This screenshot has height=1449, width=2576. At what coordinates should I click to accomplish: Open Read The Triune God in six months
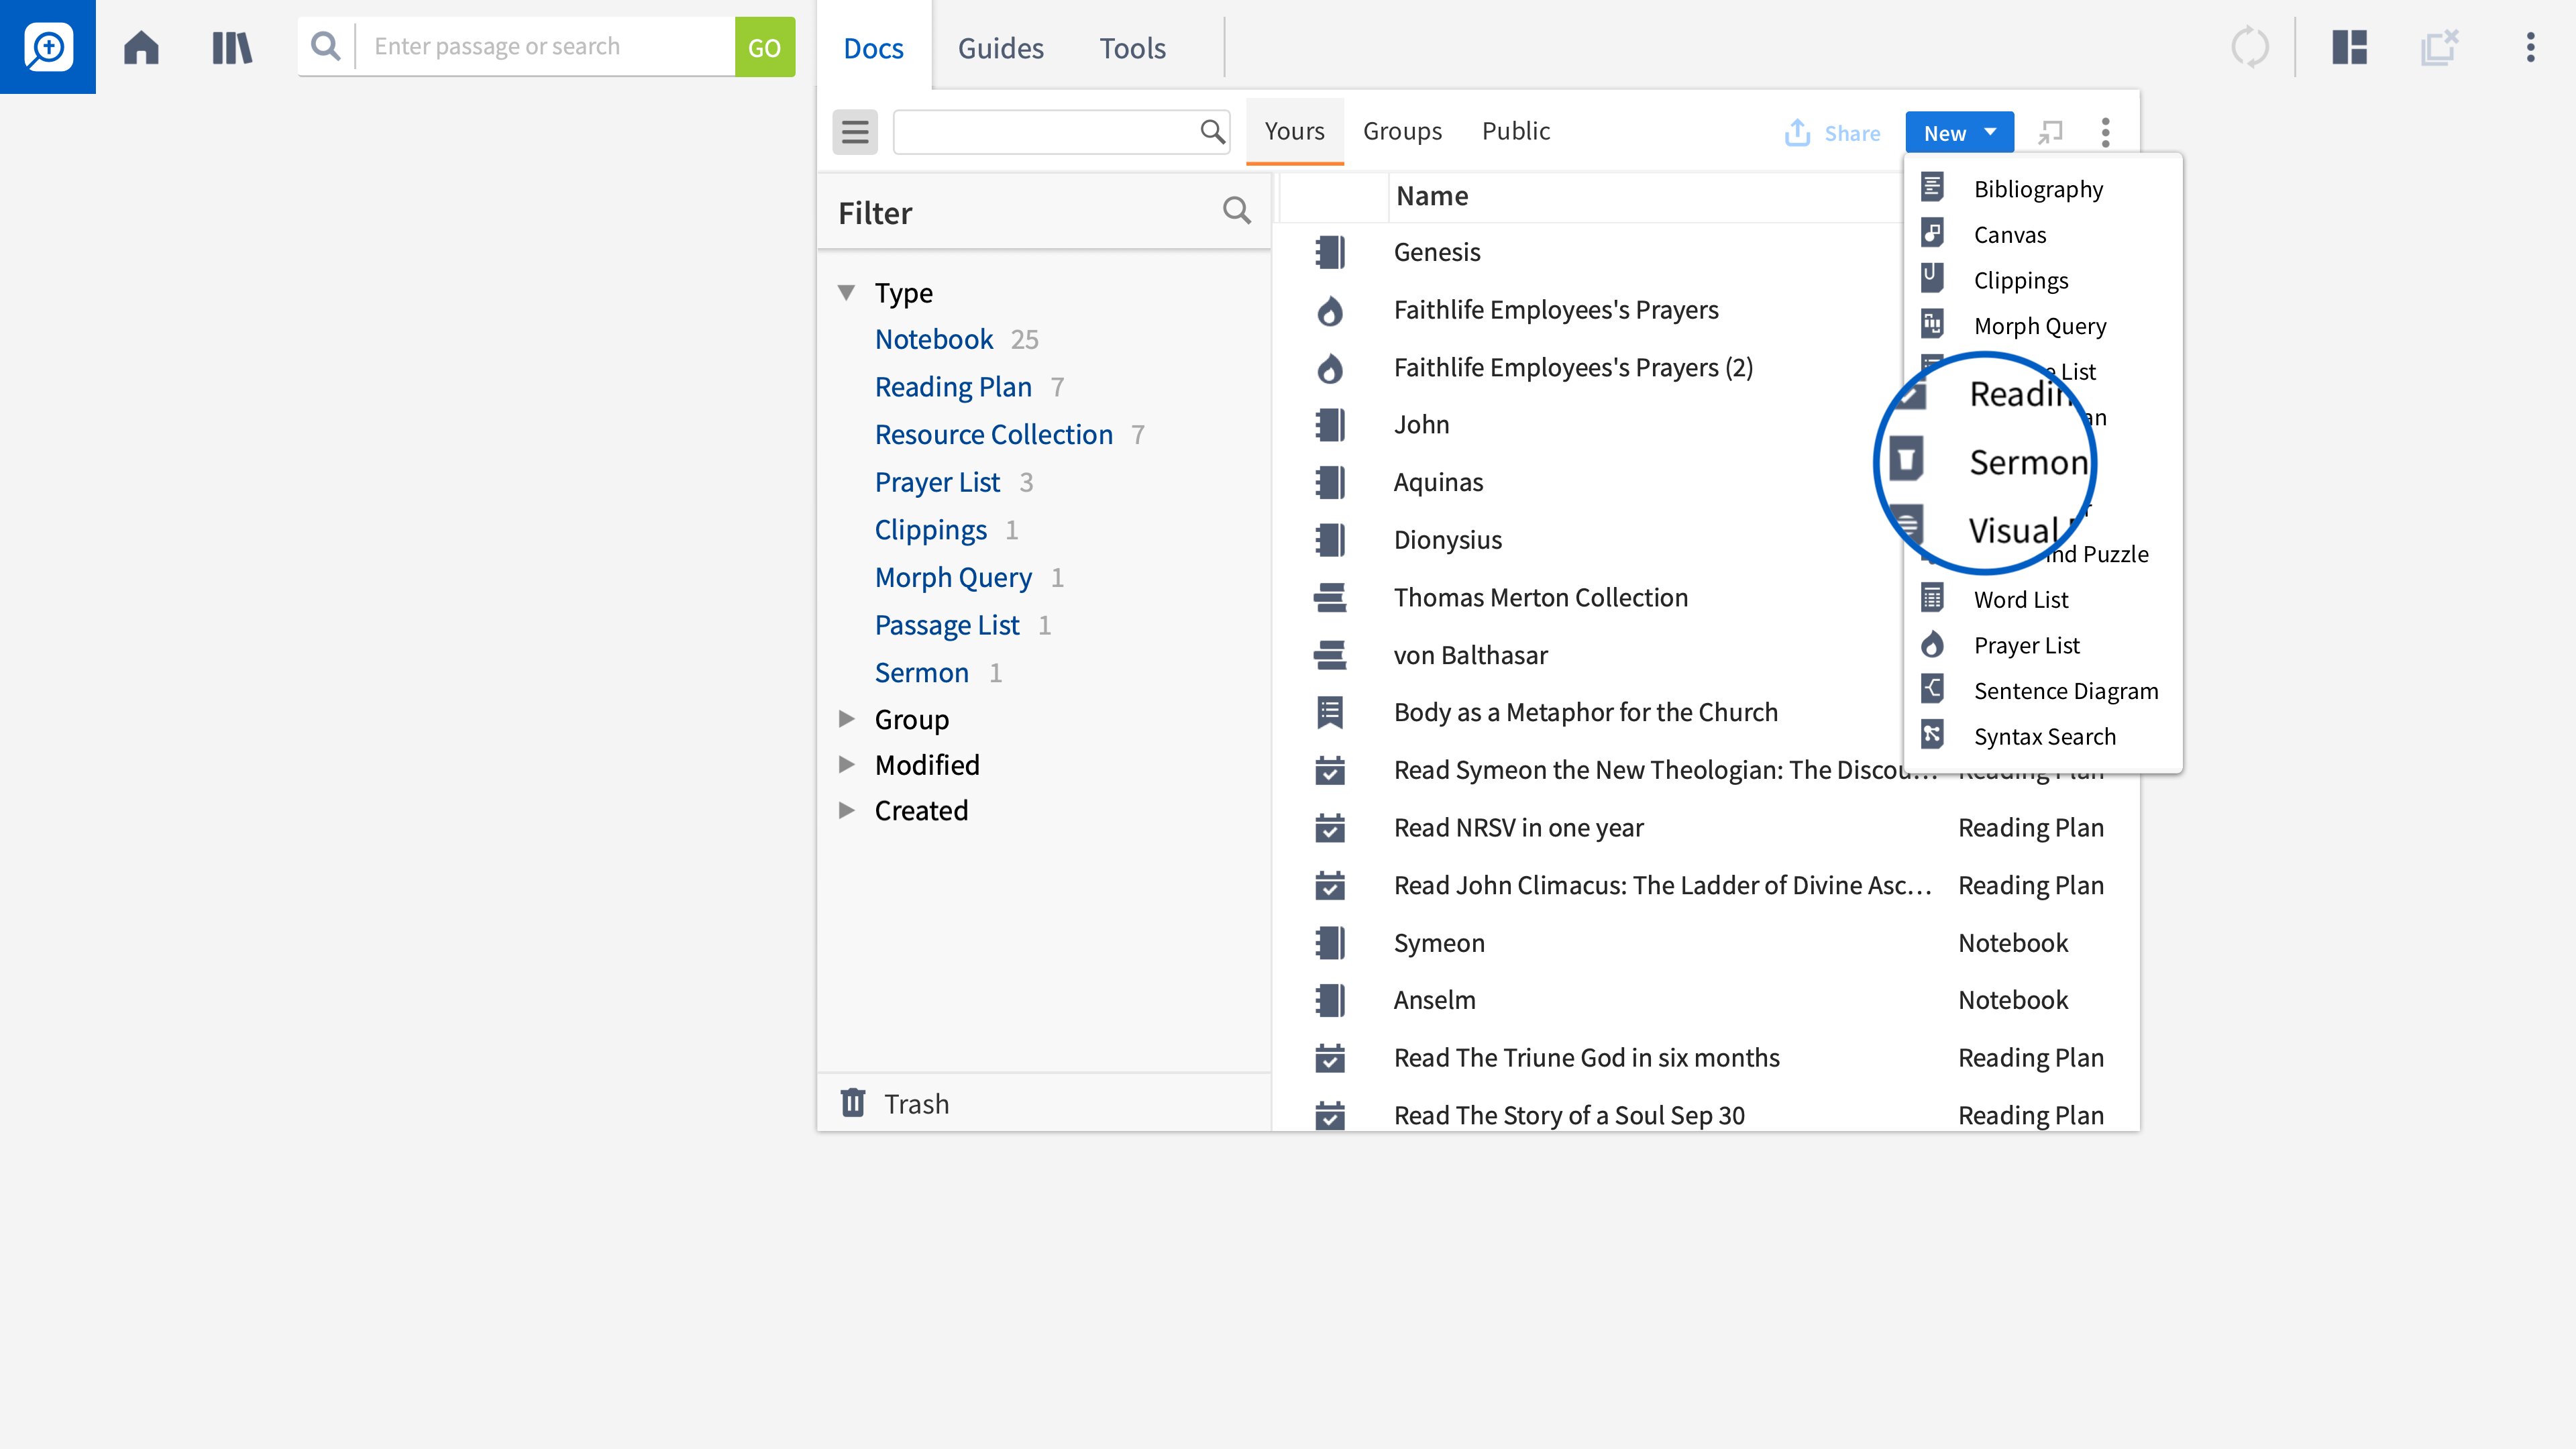pos(1586,1058)
